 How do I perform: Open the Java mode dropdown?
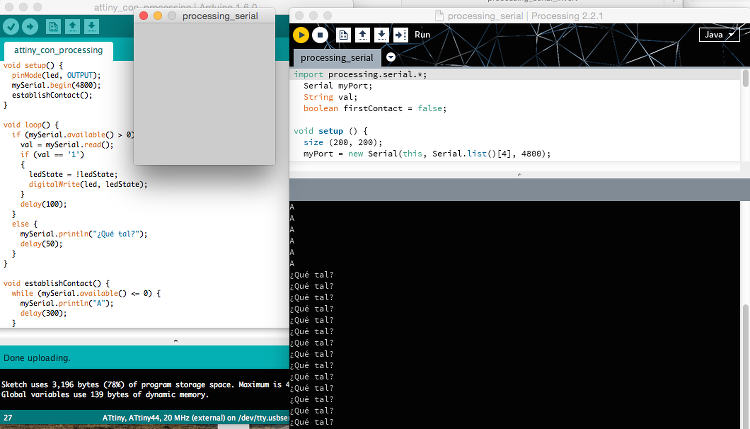tap(719, 35)
